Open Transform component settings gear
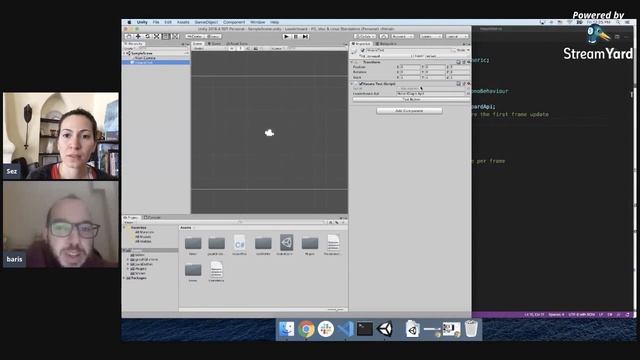The height and width of the screenshot is (360, 640). pyautogui.click(x=469, y=62)
